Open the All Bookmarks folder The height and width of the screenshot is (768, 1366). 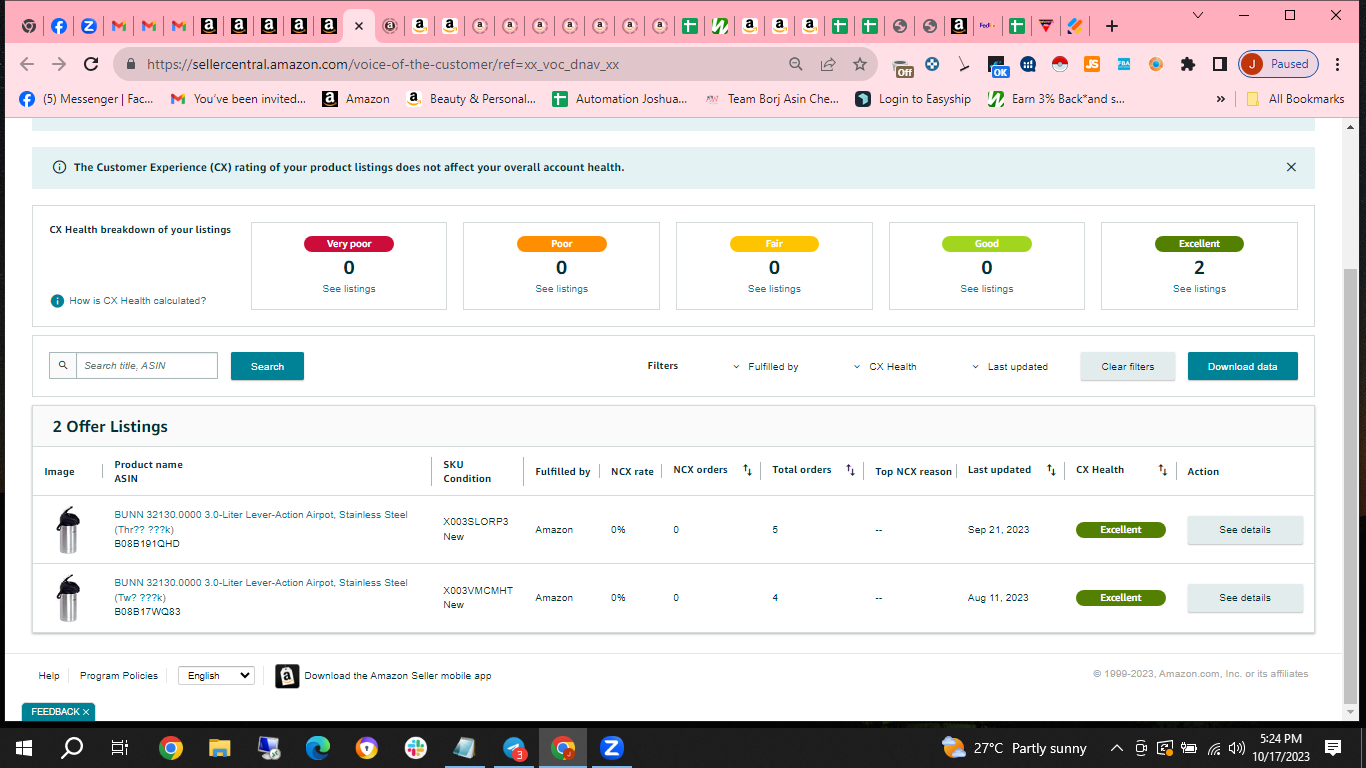(1295, 99)
